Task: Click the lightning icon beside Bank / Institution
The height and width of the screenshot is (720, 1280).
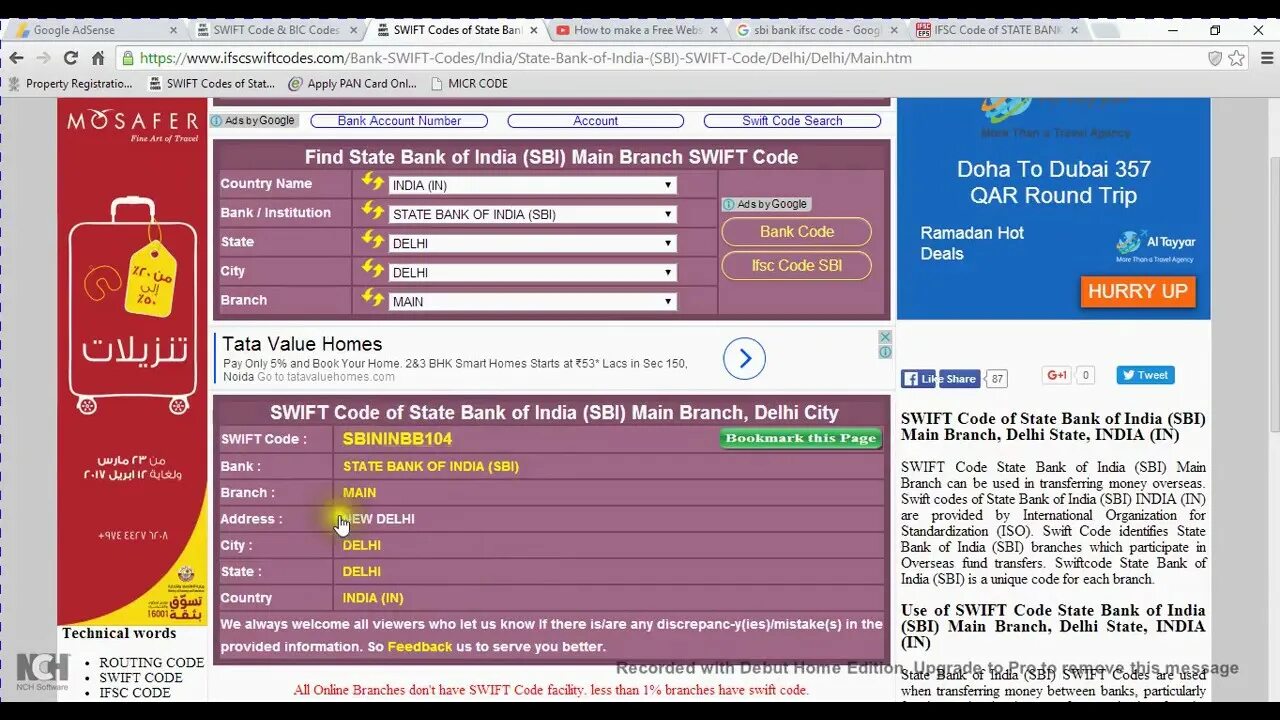Action: [x=372, y=211]
